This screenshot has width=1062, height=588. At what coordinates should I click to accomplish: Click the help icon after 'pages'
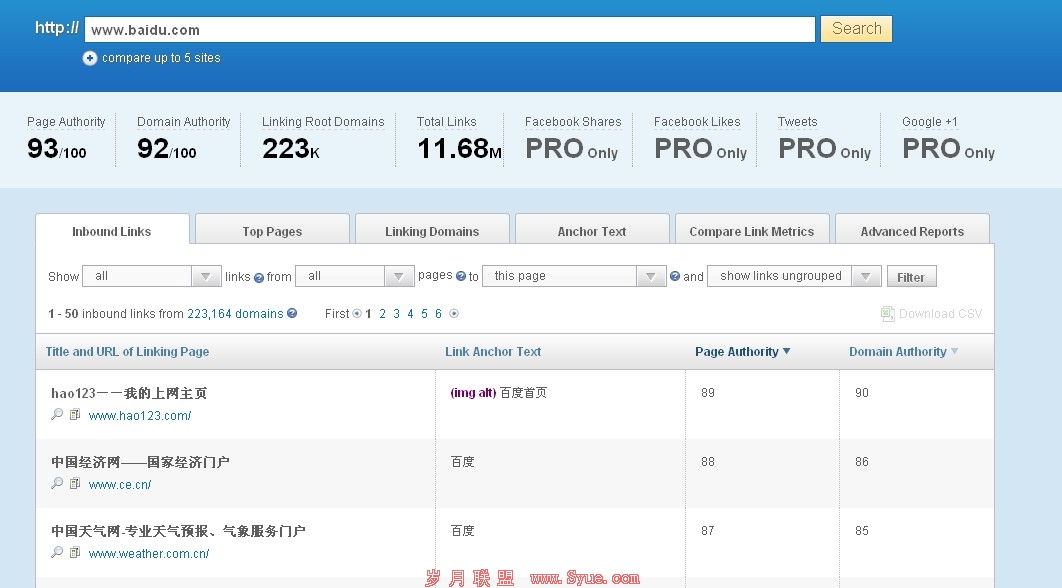pyautogui.click(x=461, y=277)
